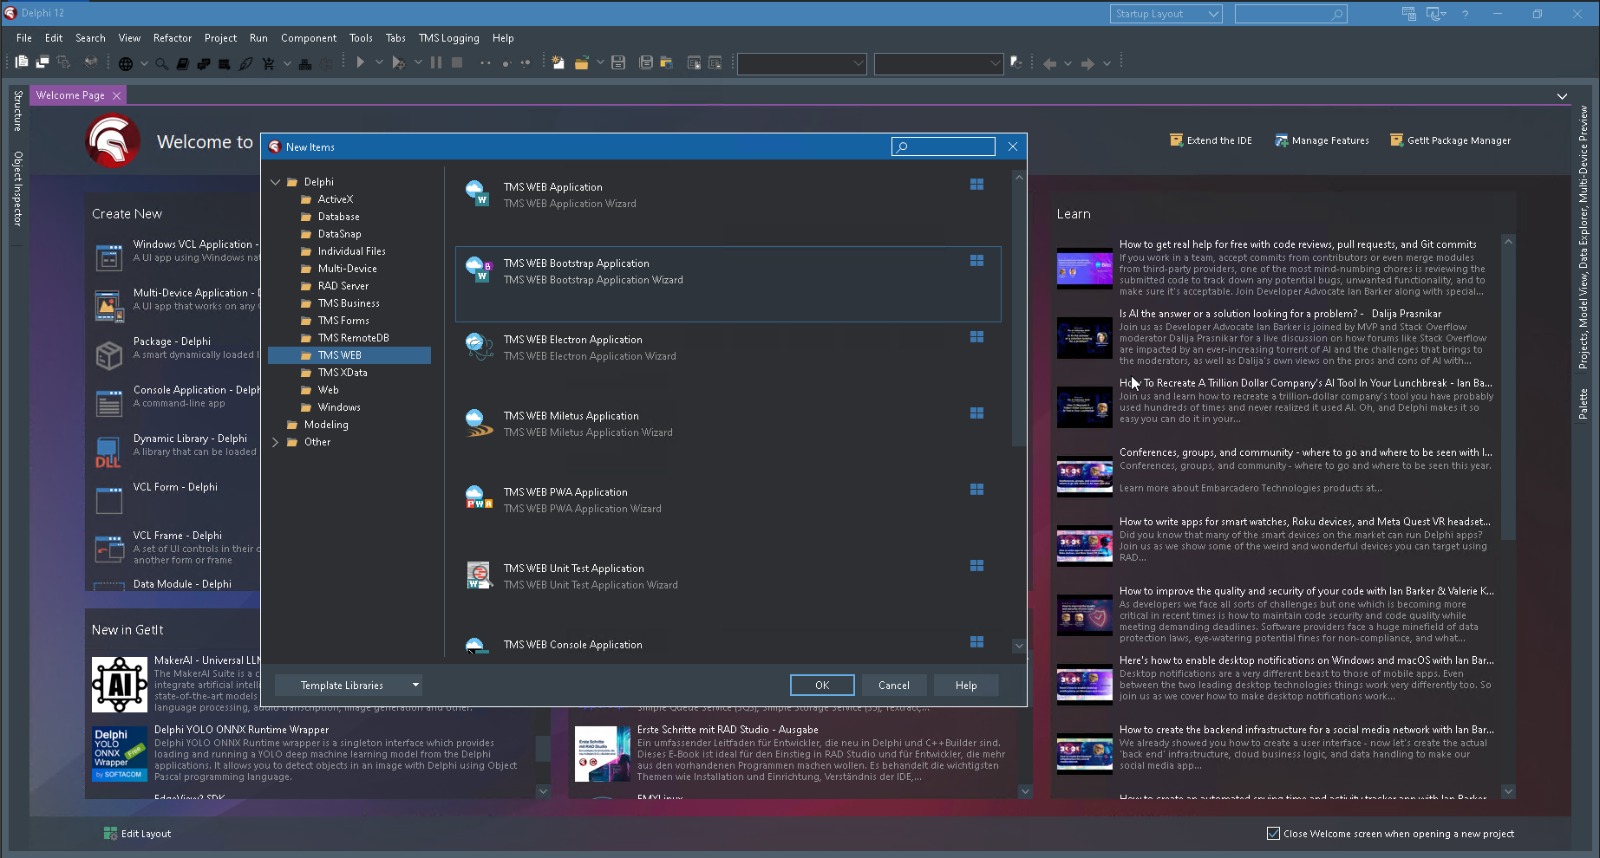Click the TMS WEB Unit Test Application icon

point(479,575)
